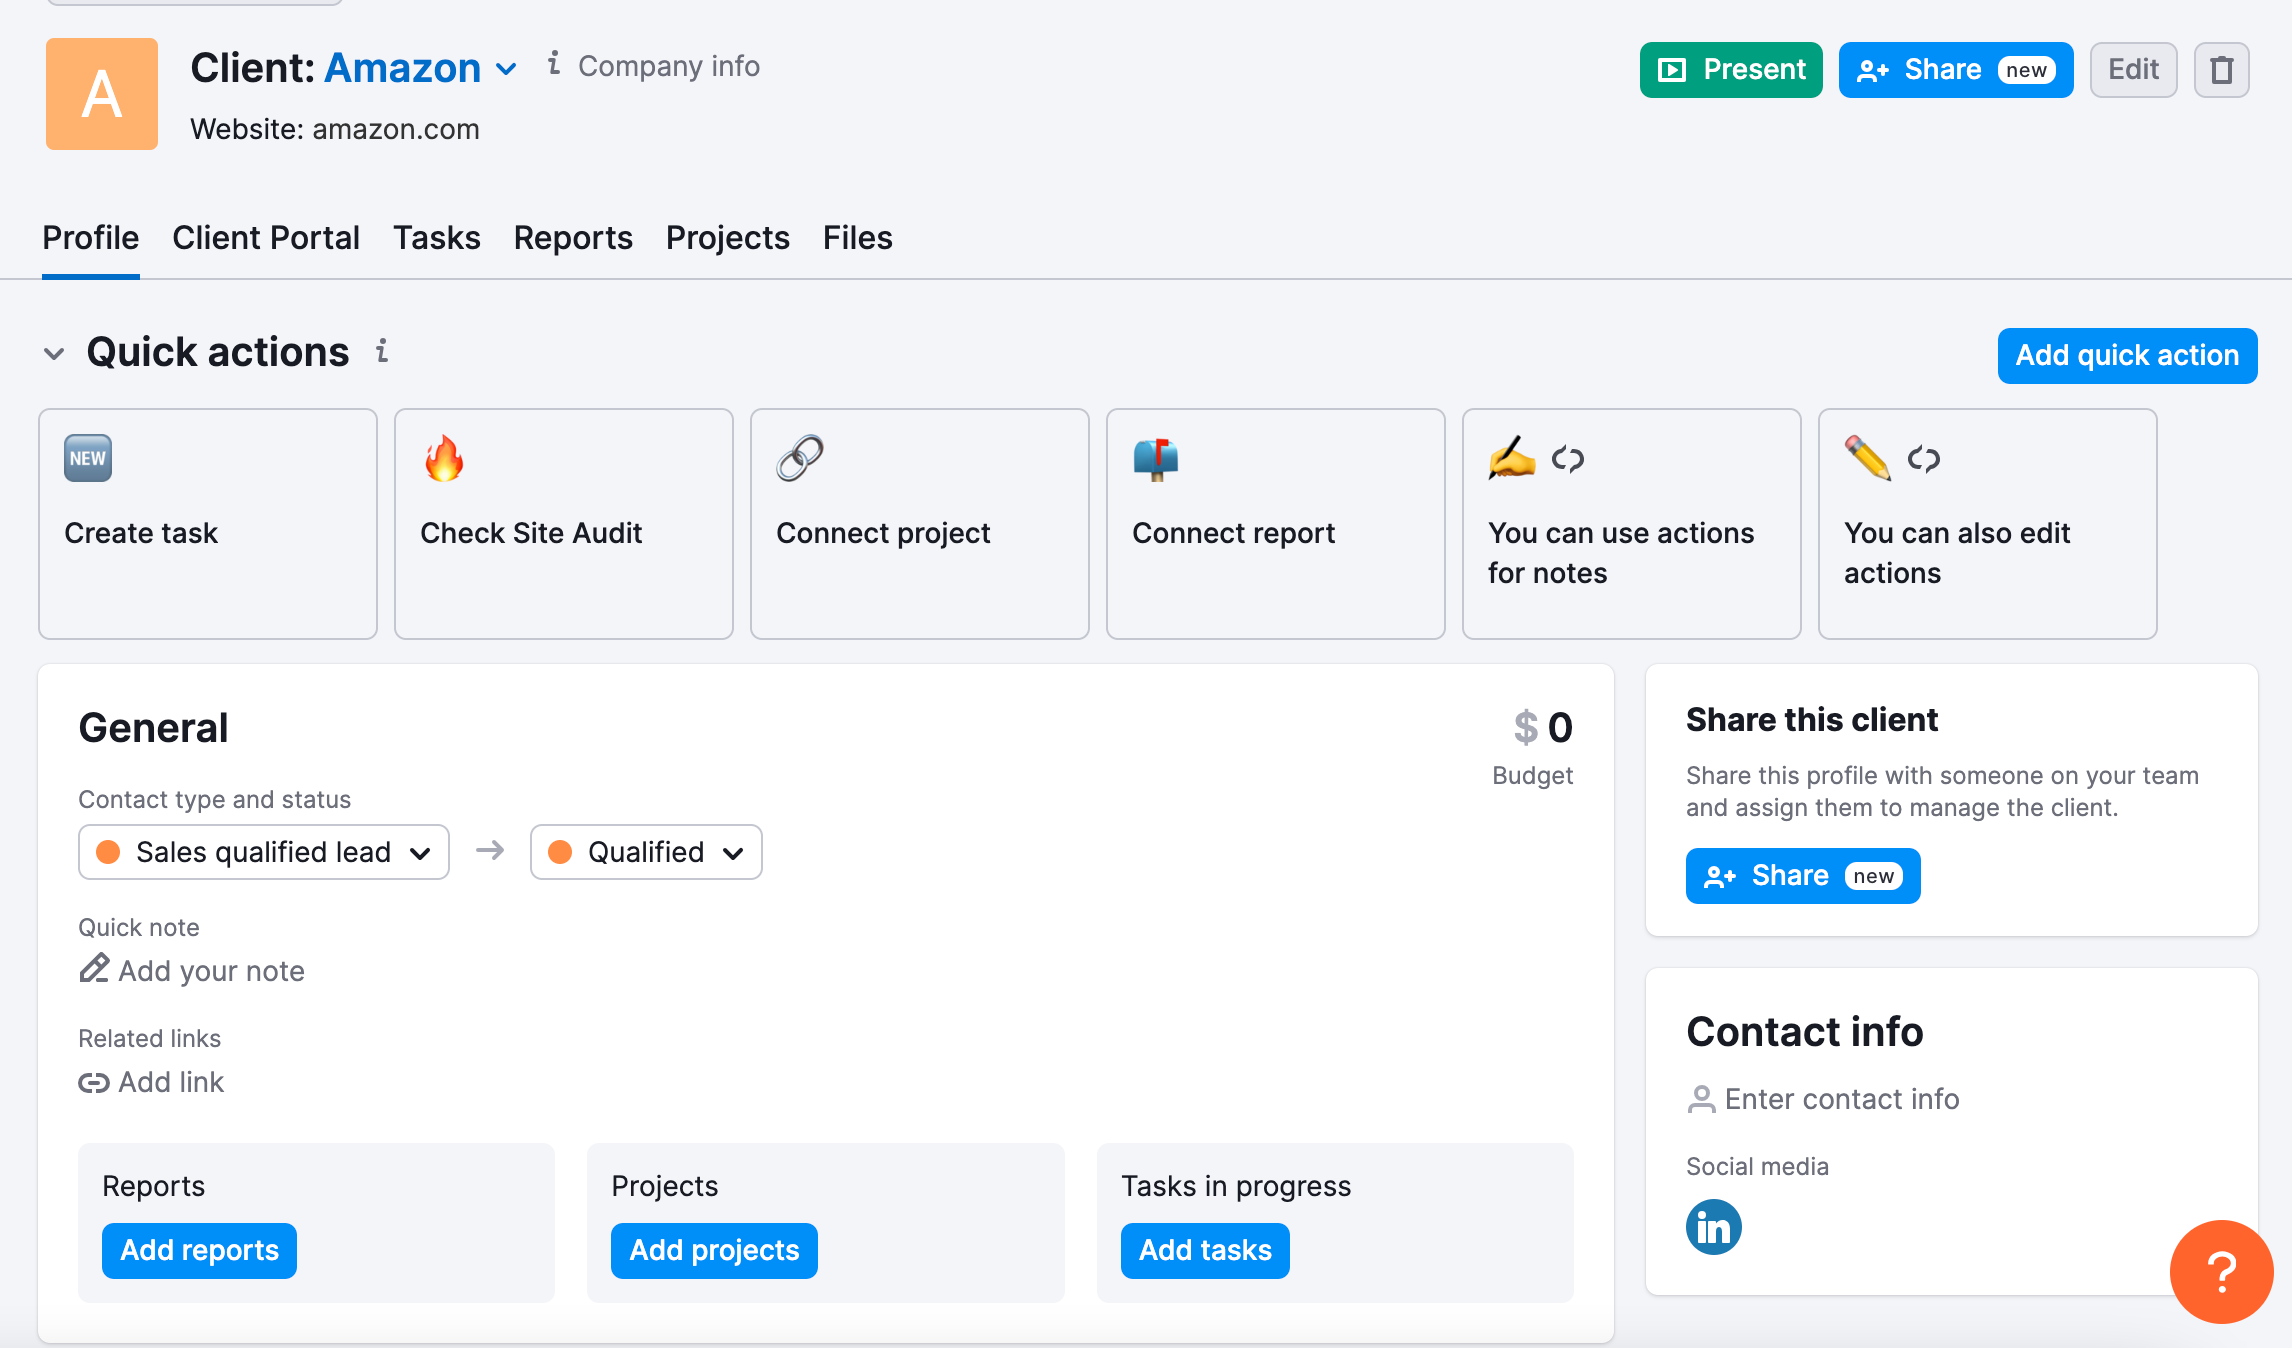This screenshot has height=1348, width=2292.
Task: Click the Add your note input field
Action: tap(210, 969)
